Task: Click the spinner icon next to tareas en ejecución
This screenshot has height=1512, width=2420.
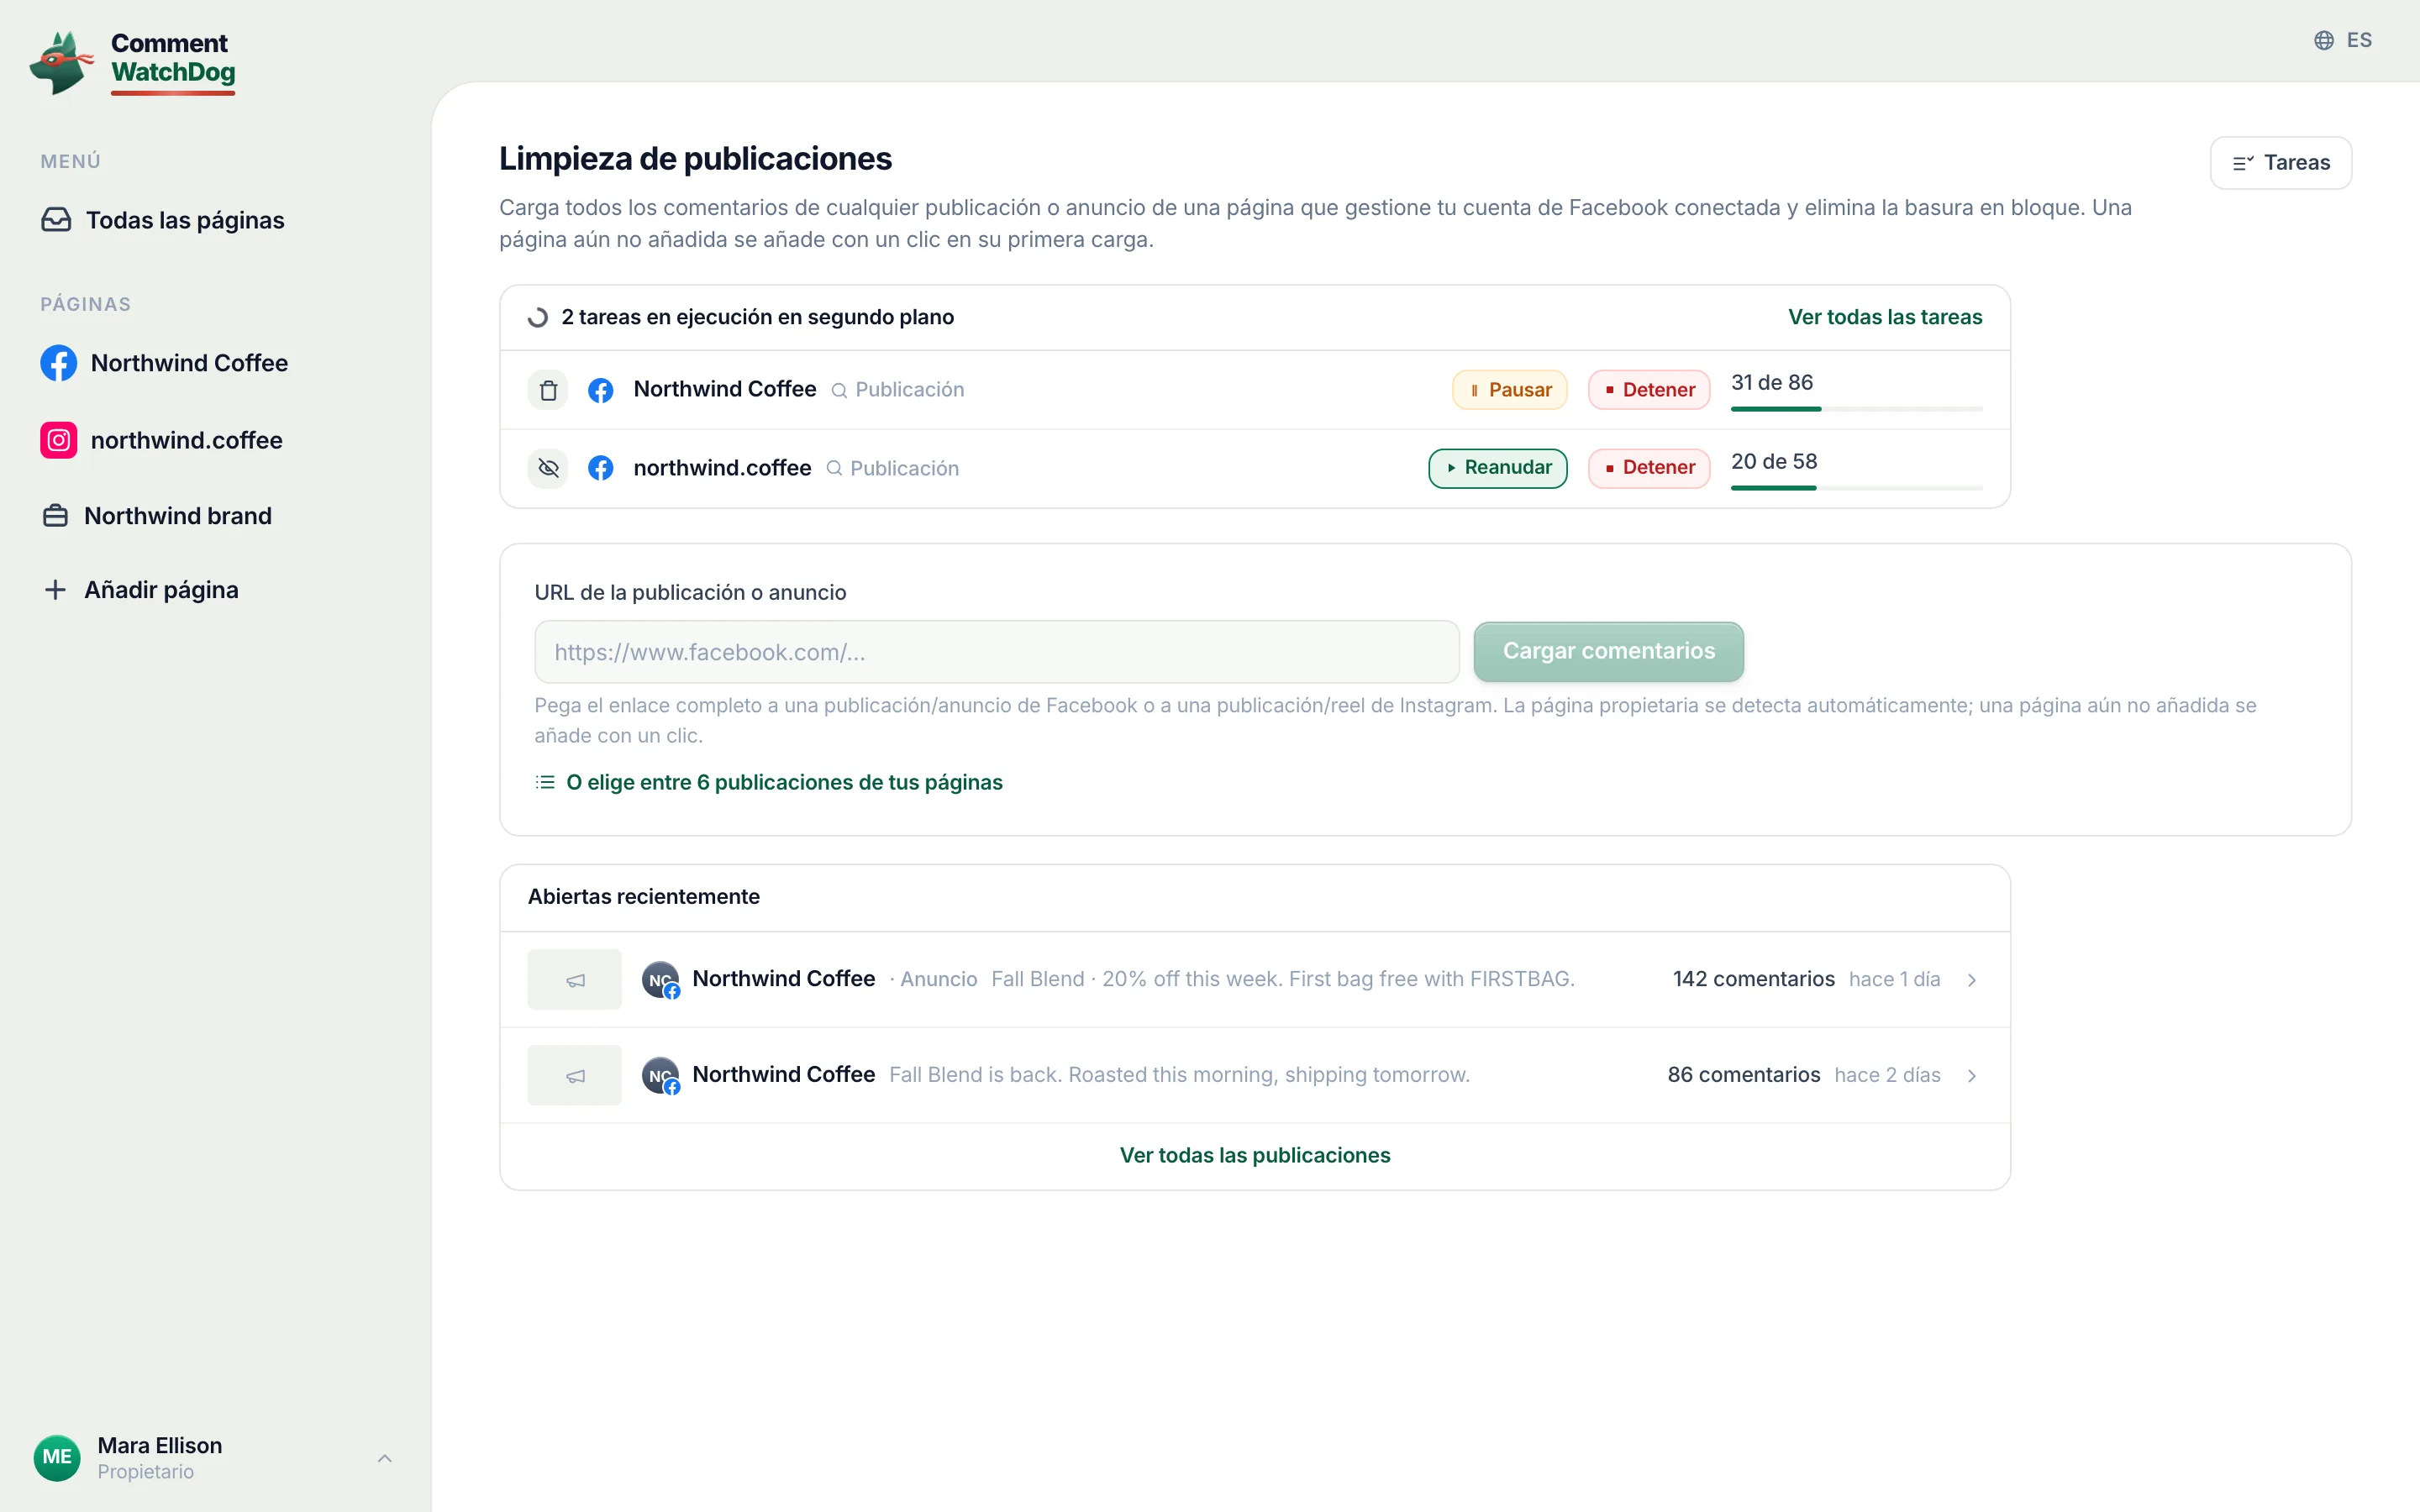Action: click(x=538, y=317)
